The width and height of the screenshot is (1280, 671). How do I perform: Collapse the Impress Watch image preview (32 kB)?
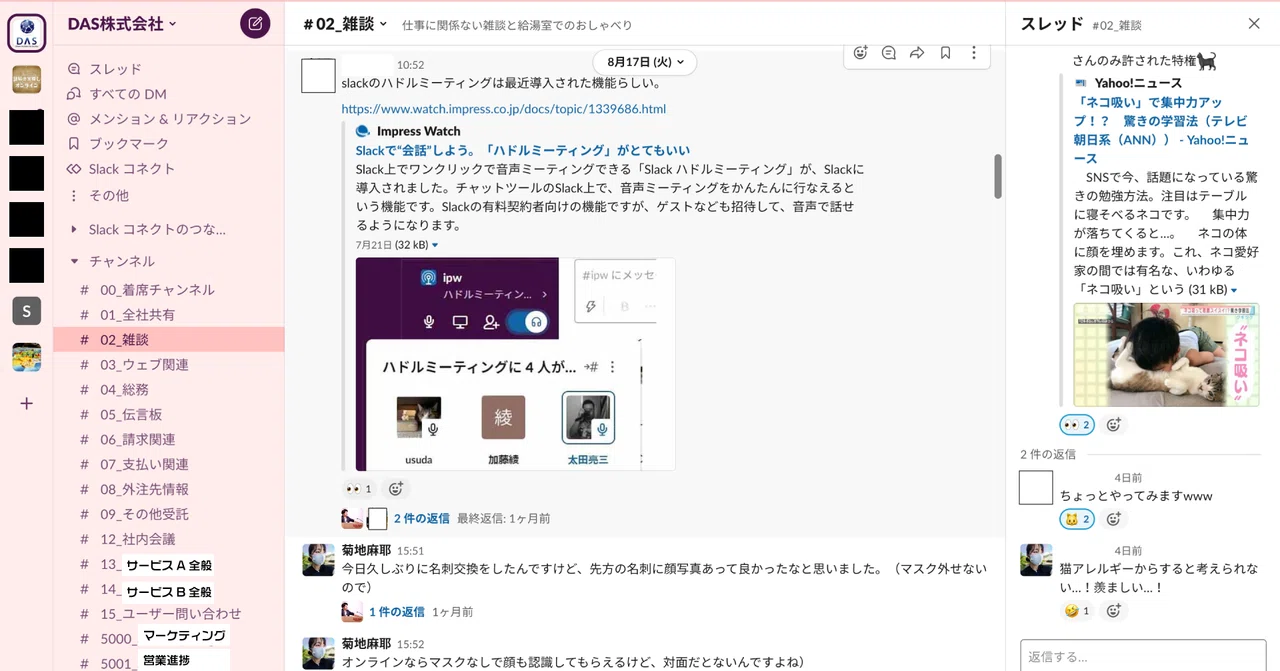[435, 245]
